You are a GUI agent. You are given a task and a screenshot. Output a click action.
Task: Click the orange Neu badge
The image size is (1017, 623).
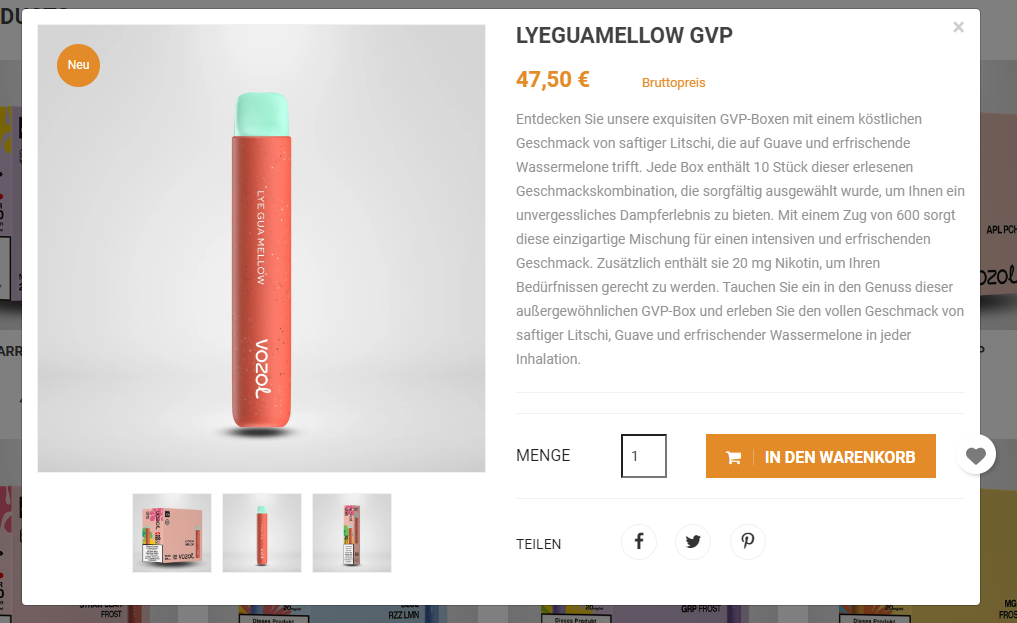pyautogui.click(x=78, y=65)
